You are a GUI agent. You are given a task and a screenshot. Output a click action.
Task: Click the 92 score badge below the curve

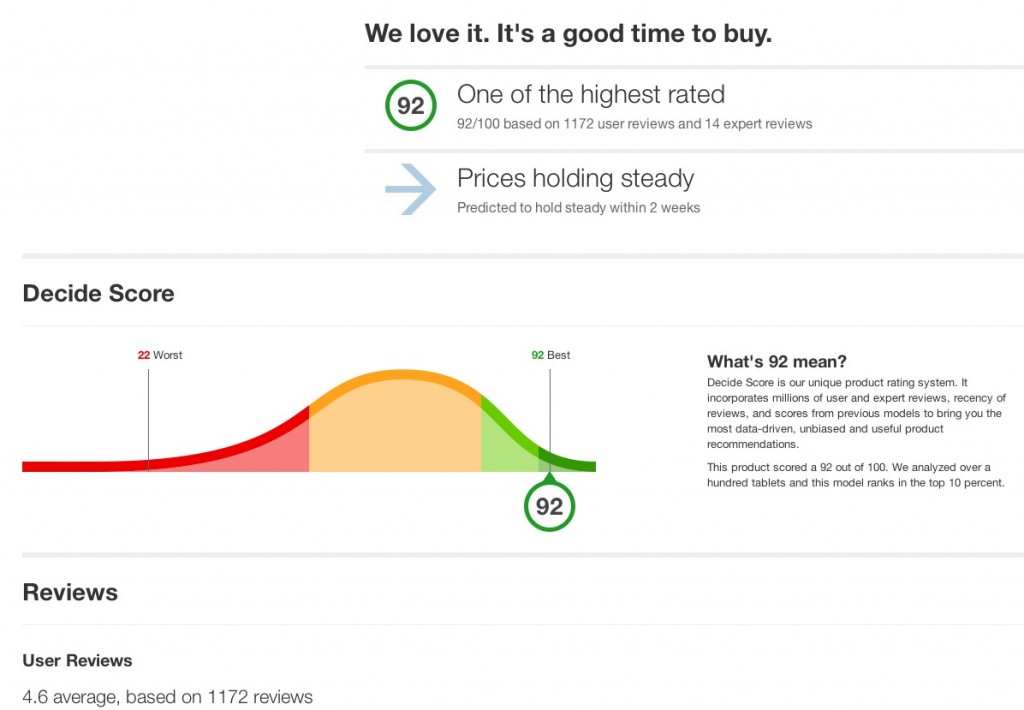coord(549,506)
